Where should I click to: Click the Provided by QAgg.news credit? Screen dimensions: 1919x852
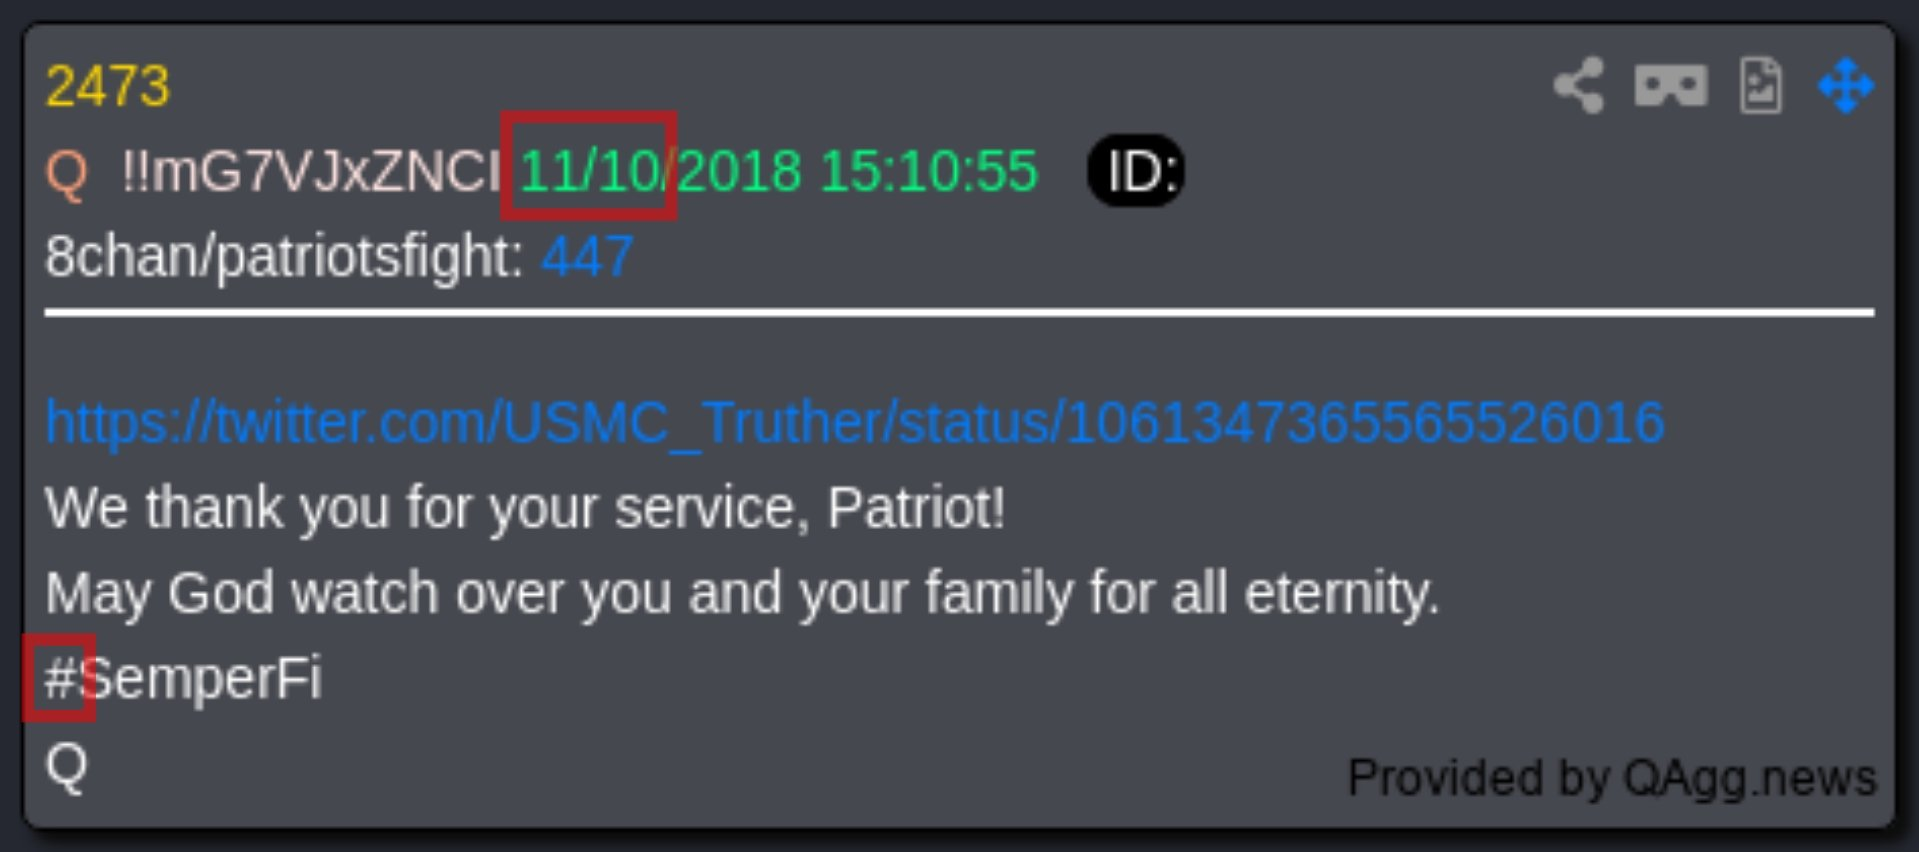1612,778
